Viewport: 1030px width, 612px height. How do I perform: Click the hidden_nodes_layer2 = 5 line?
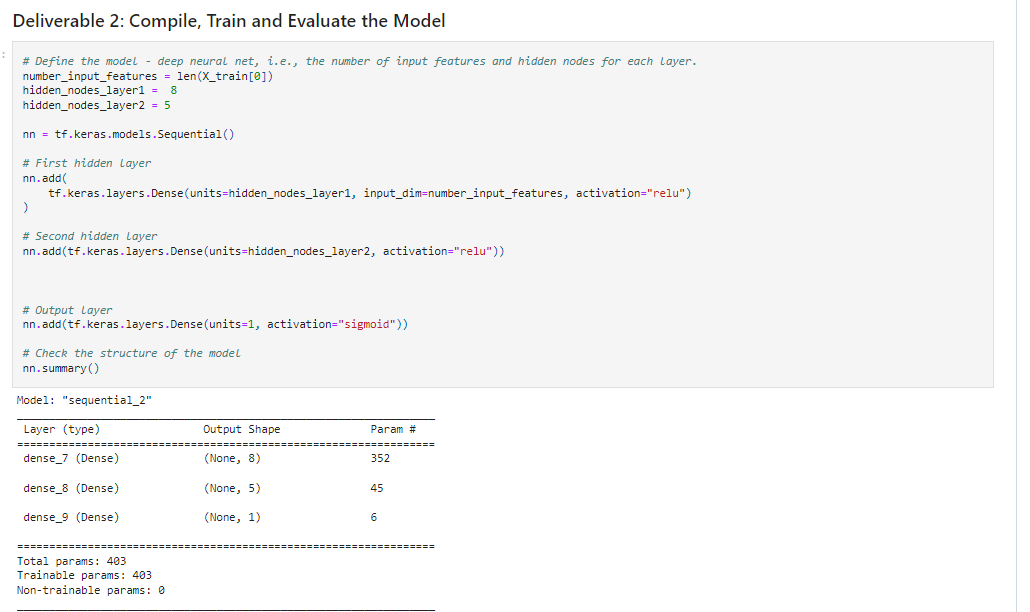point(97,105)
